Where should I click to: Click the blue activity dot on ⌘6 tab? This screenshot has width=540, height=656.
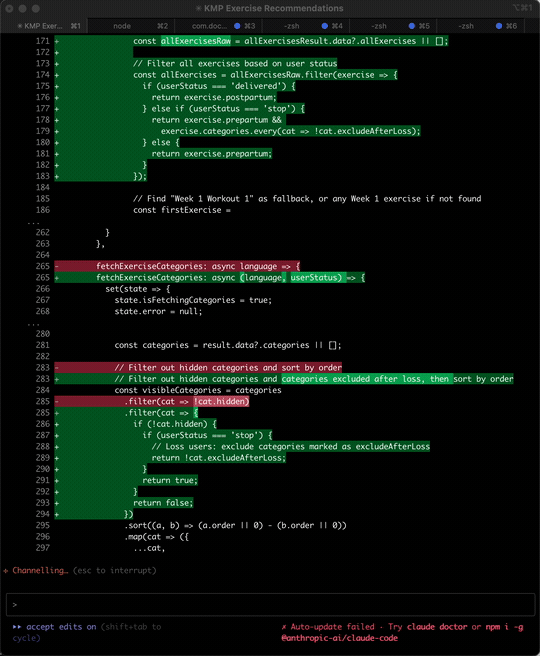[x=499, y=26]
